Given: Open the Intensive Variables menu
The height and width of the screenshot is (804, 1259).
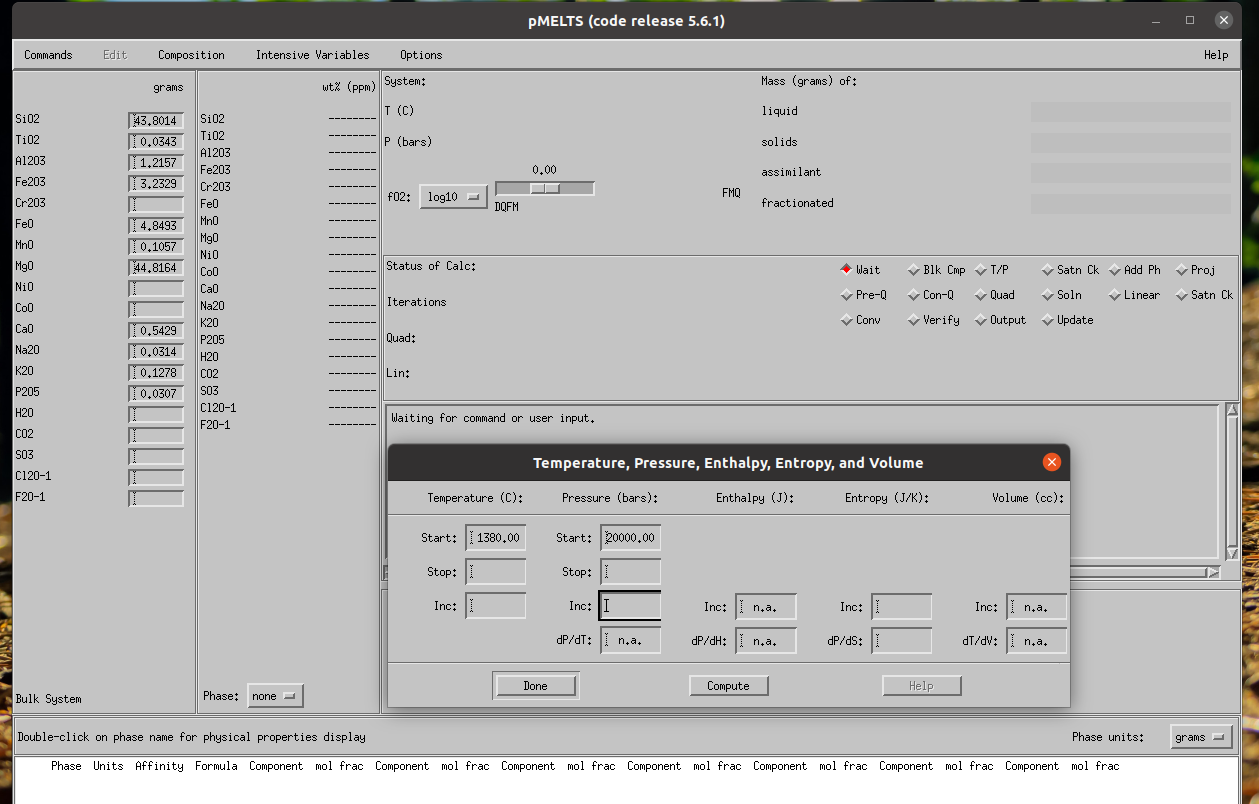Looking at the screenshot, I should pos(312,55).
